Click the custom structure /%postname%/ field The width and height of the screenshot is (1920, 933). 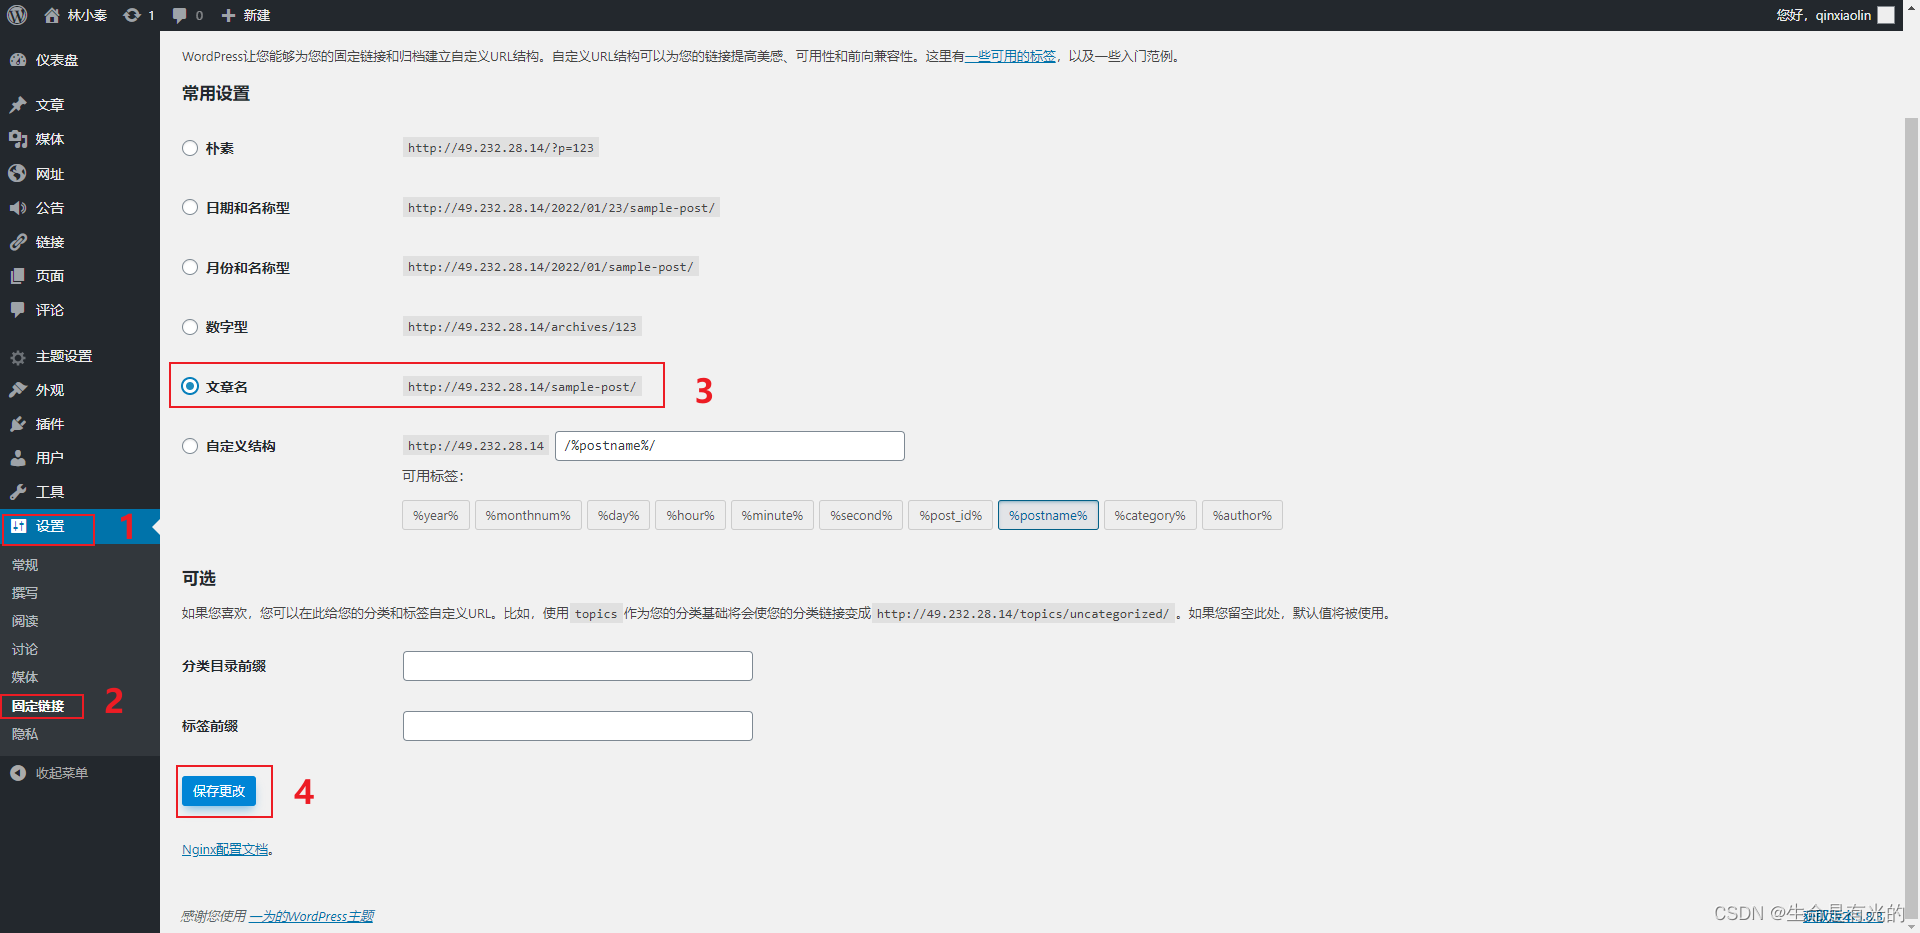tap(730, 446)
